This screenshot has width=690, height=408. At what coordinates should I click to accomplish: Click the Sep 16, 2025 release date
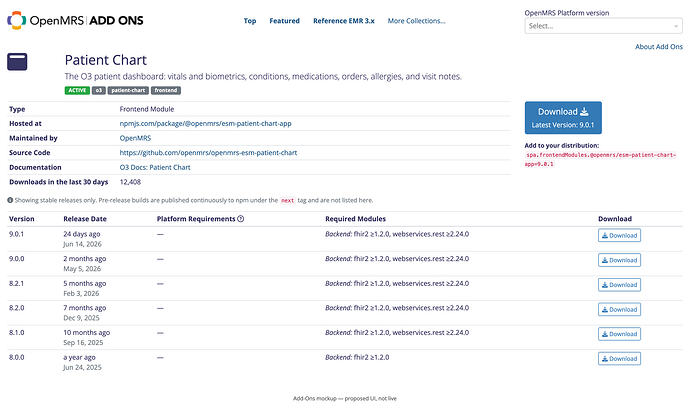83,342
